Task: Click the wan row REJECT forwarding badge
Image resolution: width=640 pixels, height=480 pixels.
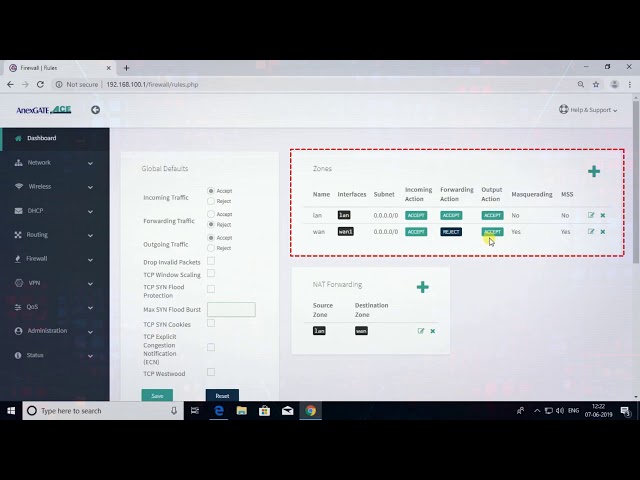Action: (x=451, y=232)
